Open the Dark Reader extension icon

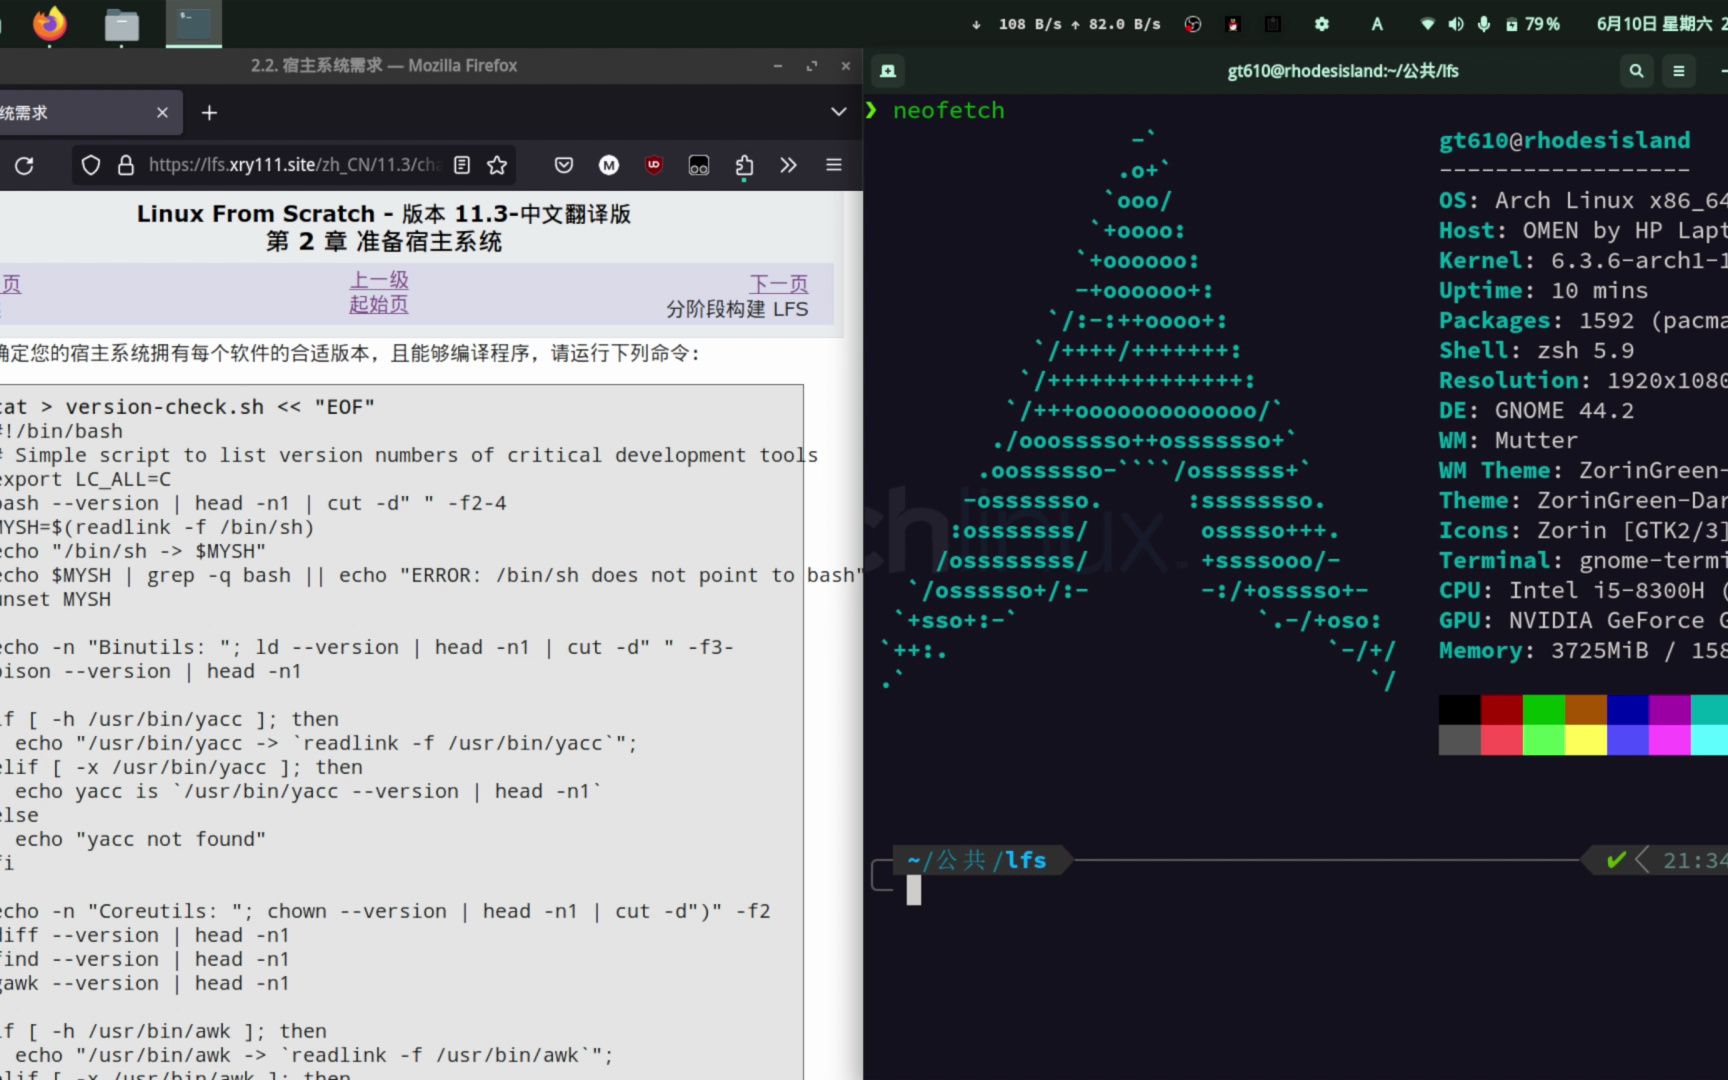[699, 165]
